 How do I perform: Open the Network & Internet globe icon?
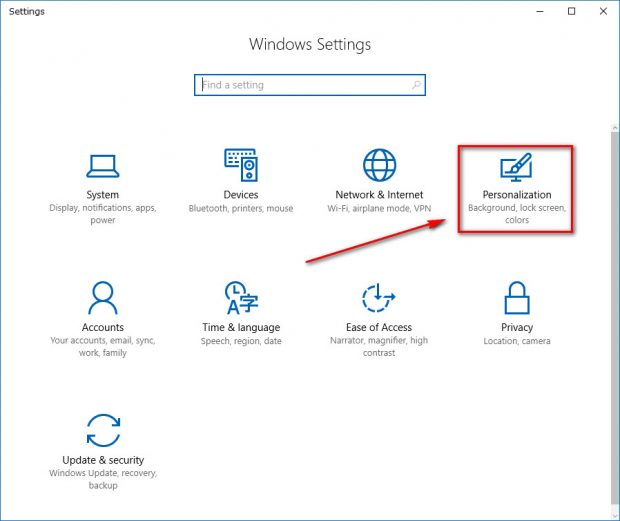pyautogui.click(x=379, y=165)
